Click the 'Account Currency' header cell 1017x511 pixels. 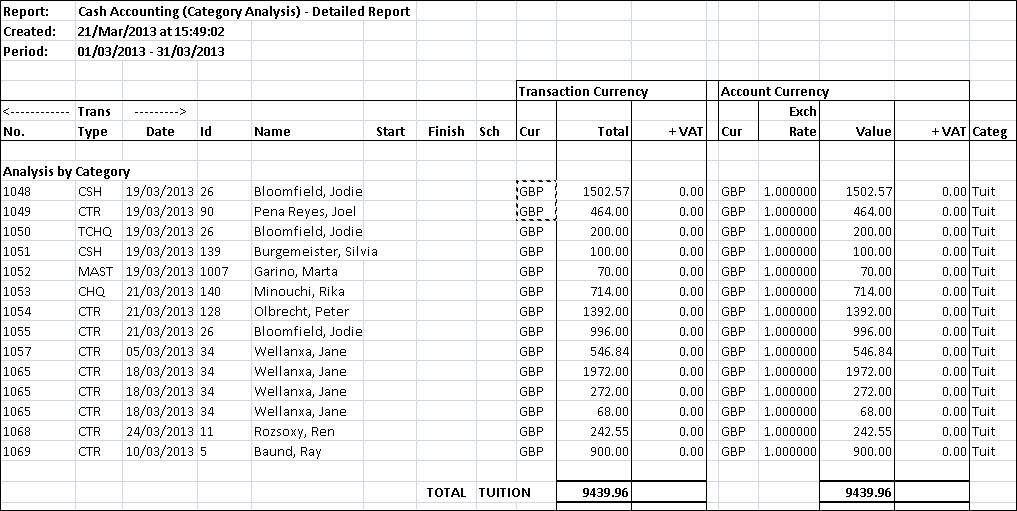click(x=775, y=91)
